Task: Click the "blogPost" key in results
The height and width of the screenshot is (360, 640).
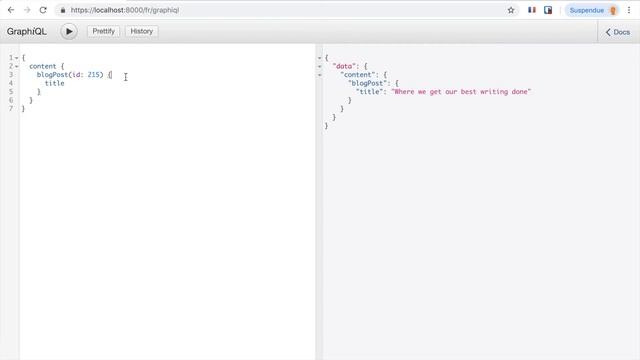Action: [x=367, y=83]
